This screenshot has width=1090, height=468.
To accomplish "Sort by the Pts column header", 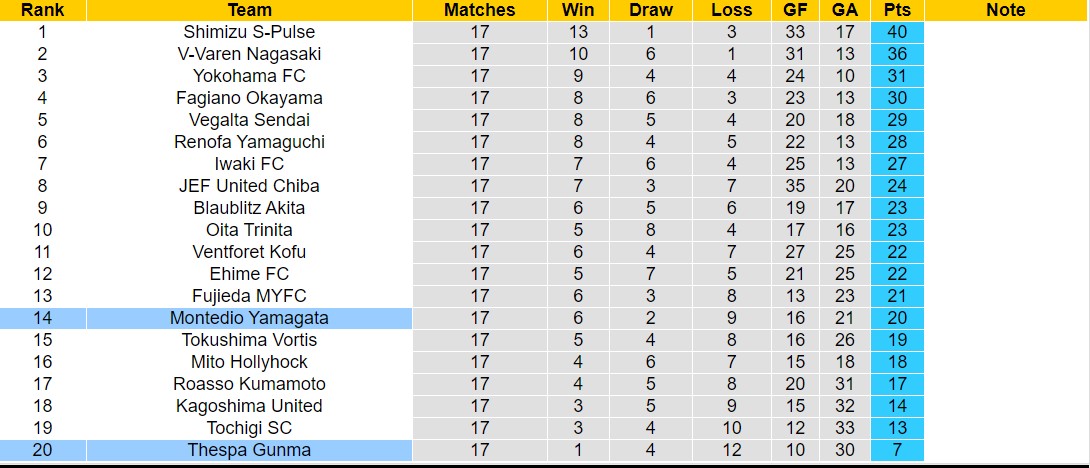I will [897, 10].
